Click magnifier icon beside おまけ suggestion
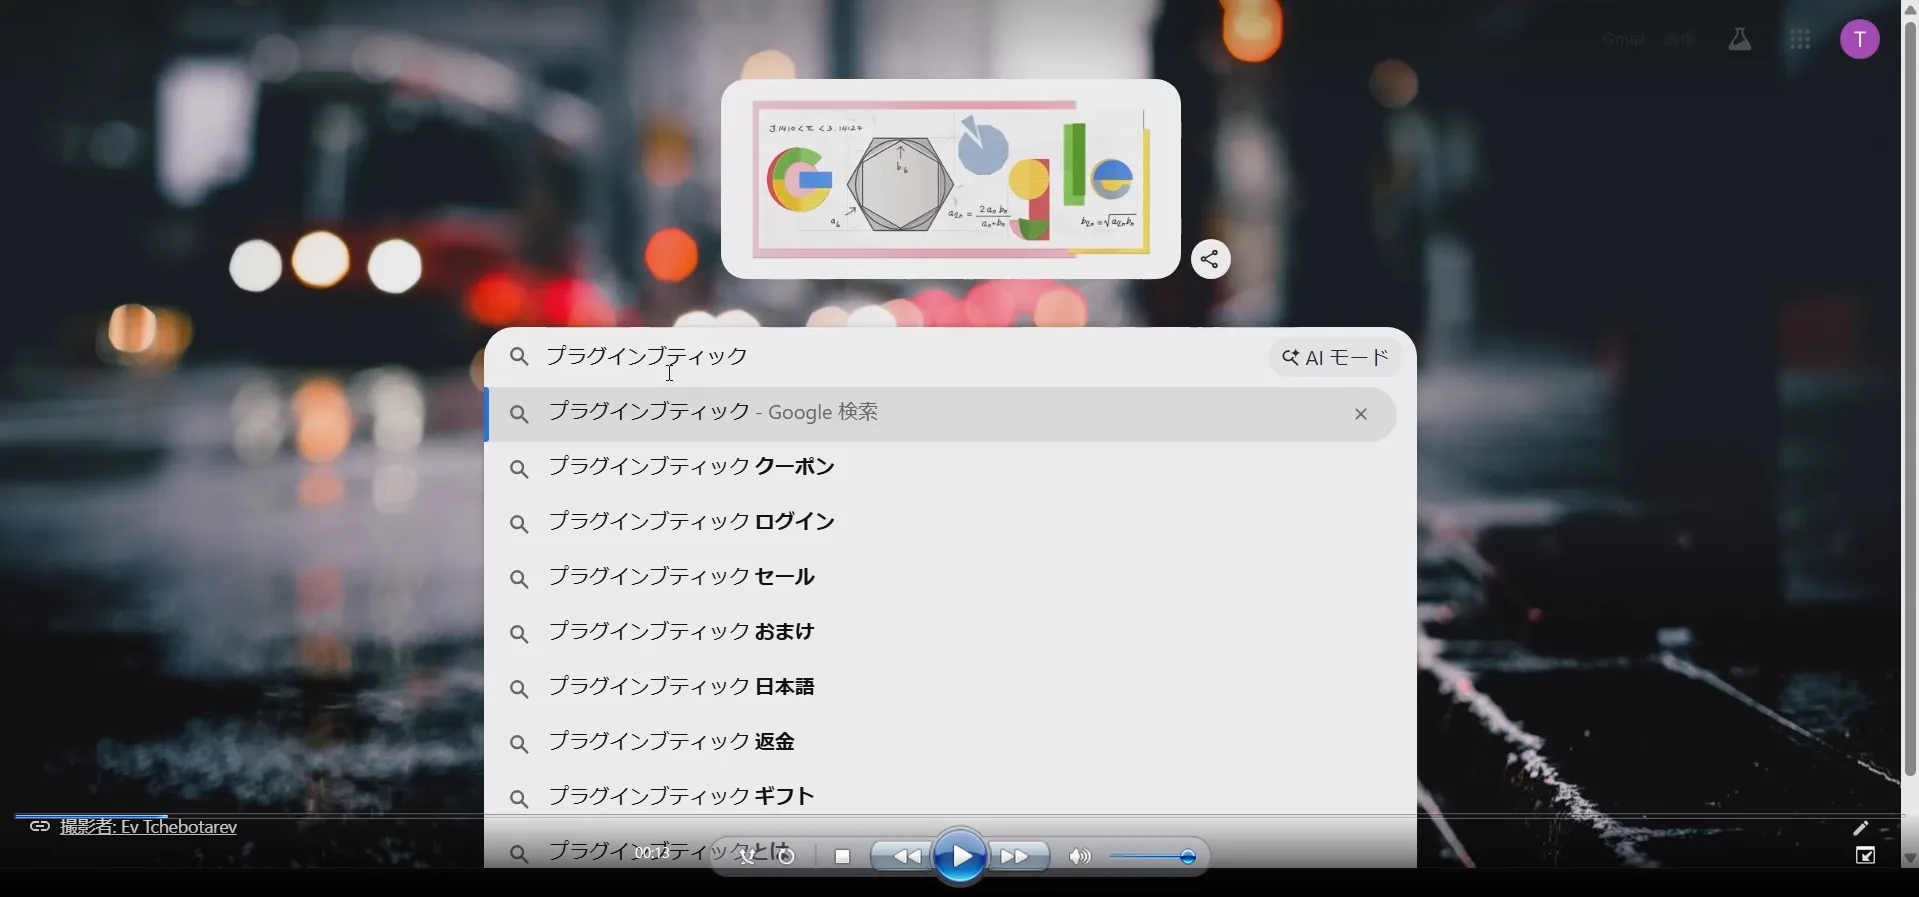This screenshot has height=897, width=1919. pyautogui.click(x=519, y=634)
